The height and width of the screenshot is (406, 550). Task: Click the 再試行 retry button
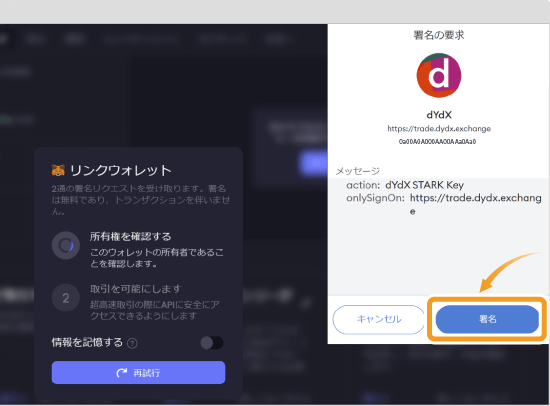tap(138, 373)
